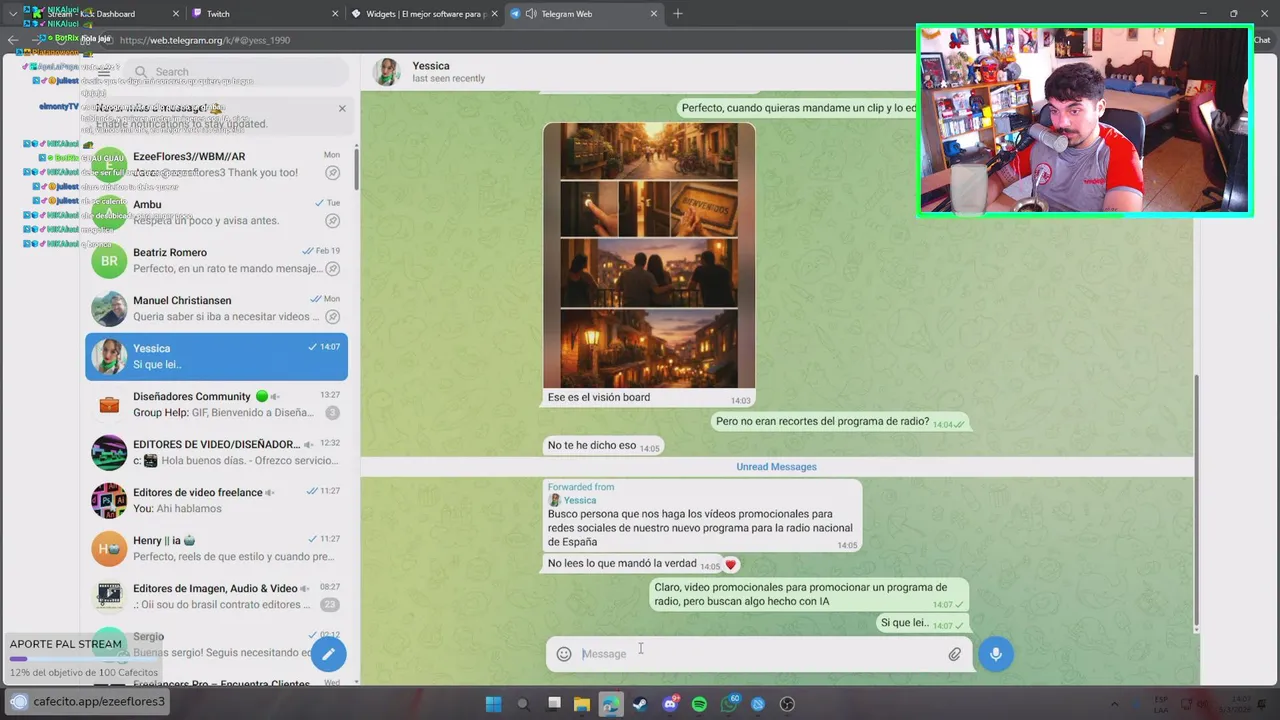The image size is (1280, 720).
Task: Switch to the Twitch browser tab
Action: (x=265, y=14)
